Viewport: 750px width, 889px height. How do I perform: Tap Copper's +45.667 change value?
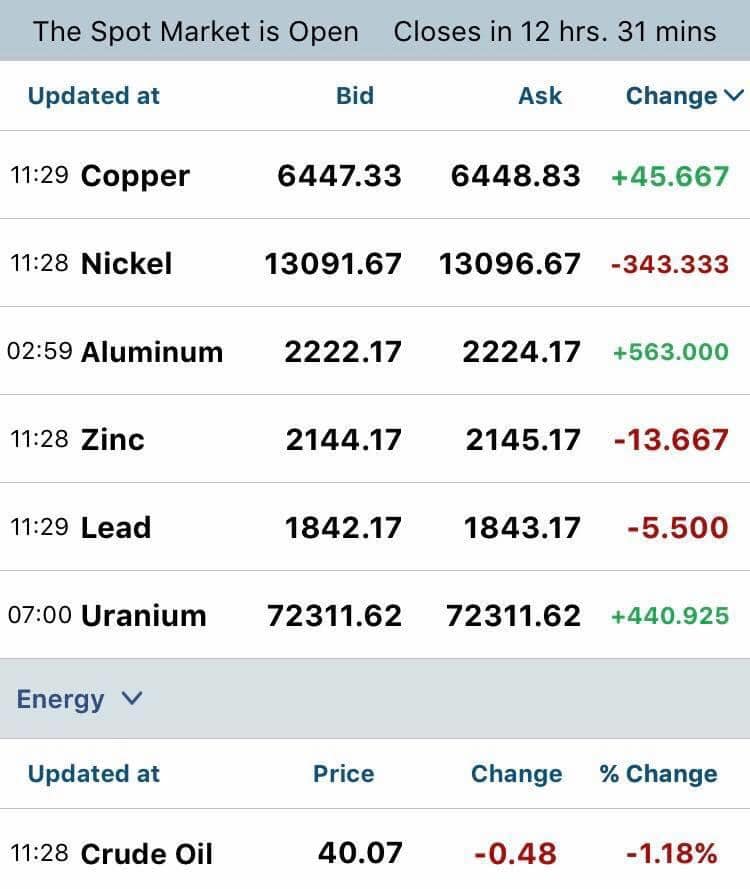click(670, 176)
